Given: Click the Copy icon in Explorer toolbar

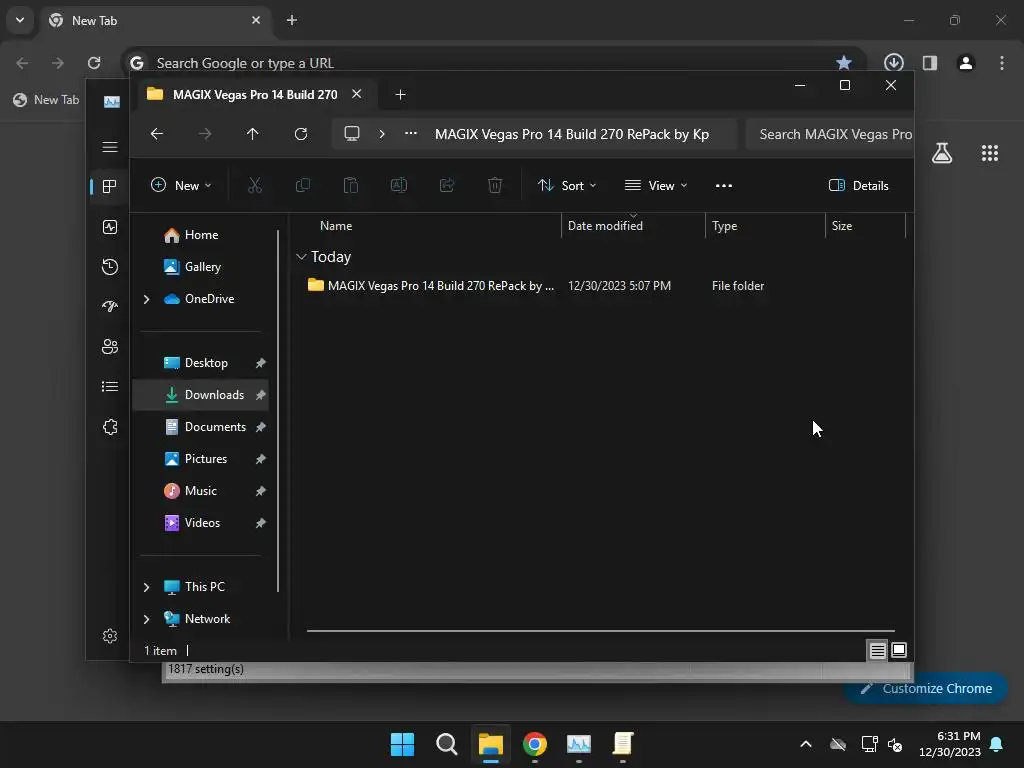Looking at the screenshot, I should pos(302,185).
